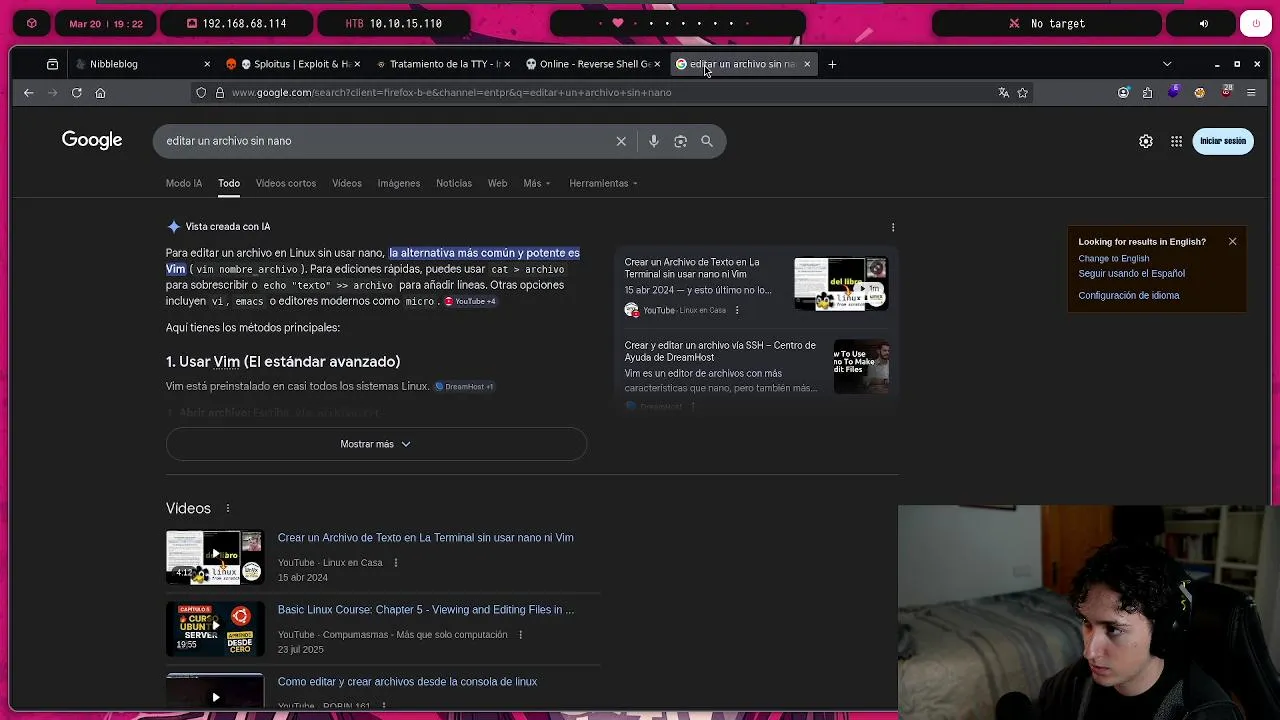Start voice search with microphone icon
Screen dimensions: 1280x720
653,141
